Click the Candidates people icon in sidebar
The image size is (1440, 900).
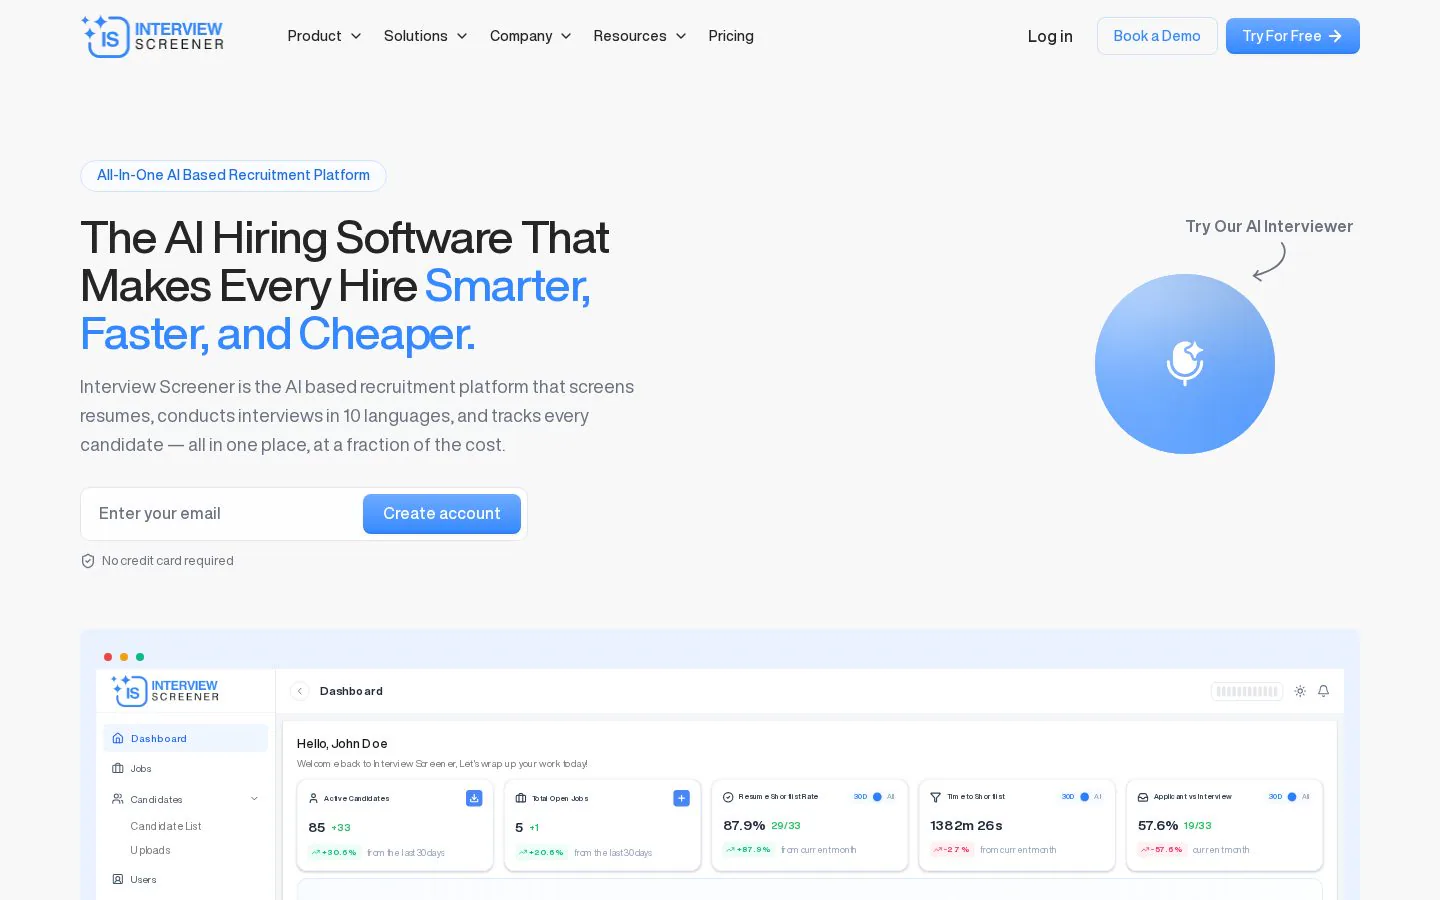(x=118, y=799)
